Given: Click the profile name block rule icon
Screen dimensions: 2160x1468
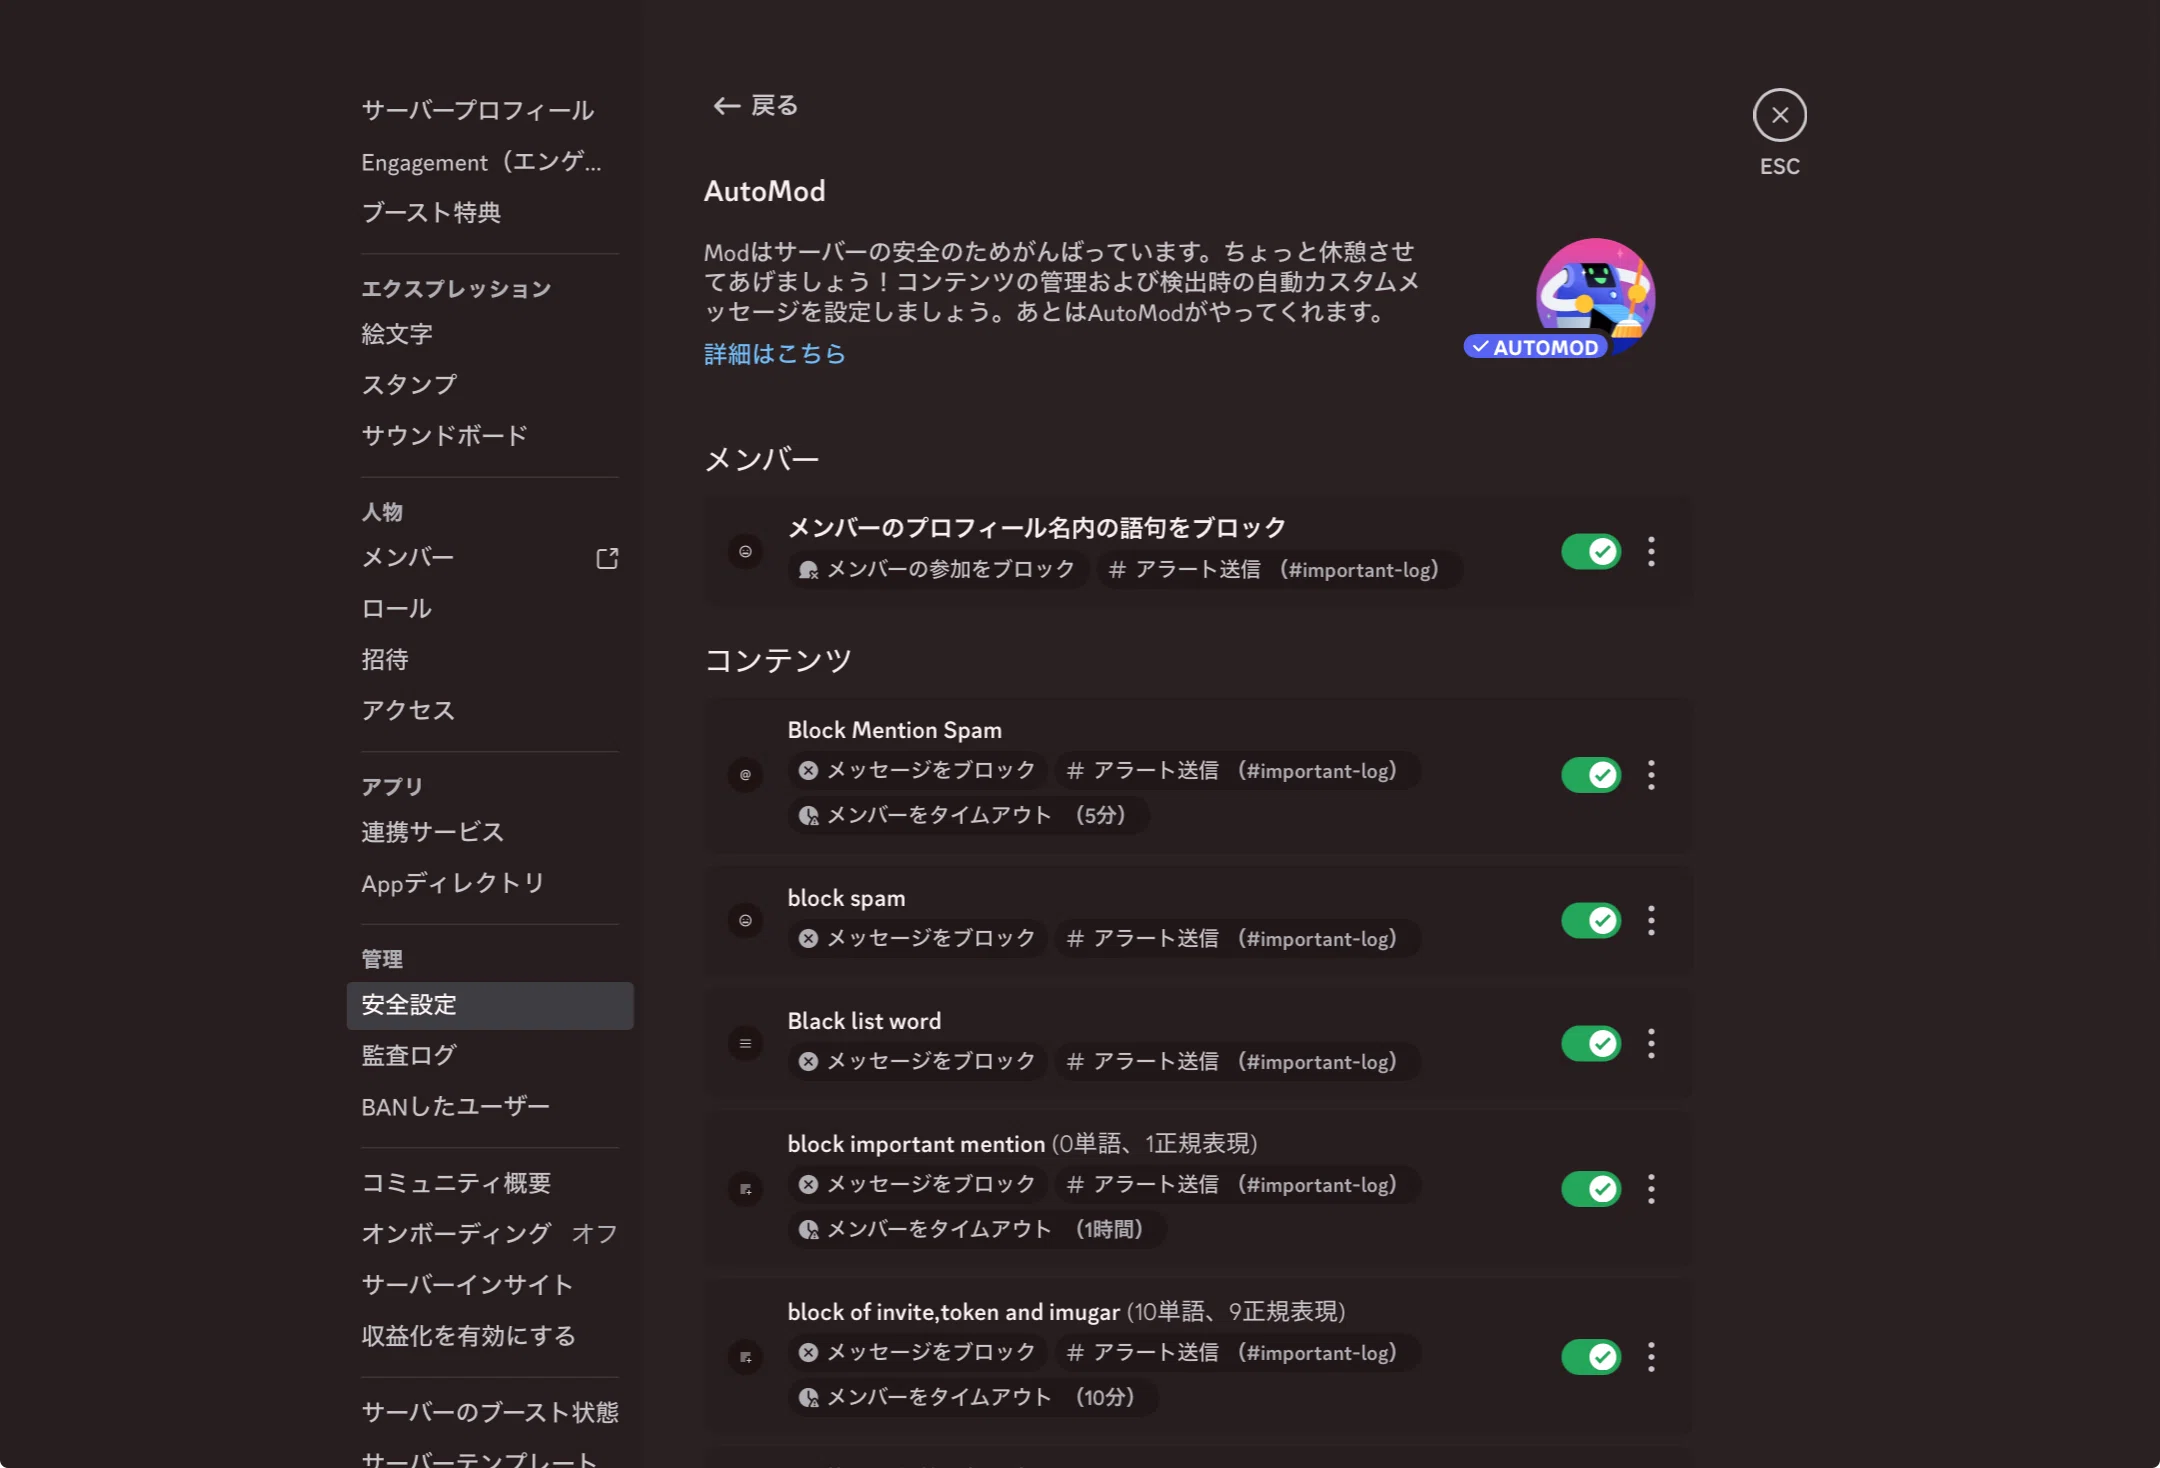Looking at the screenshot, I should tap(745, 551).
